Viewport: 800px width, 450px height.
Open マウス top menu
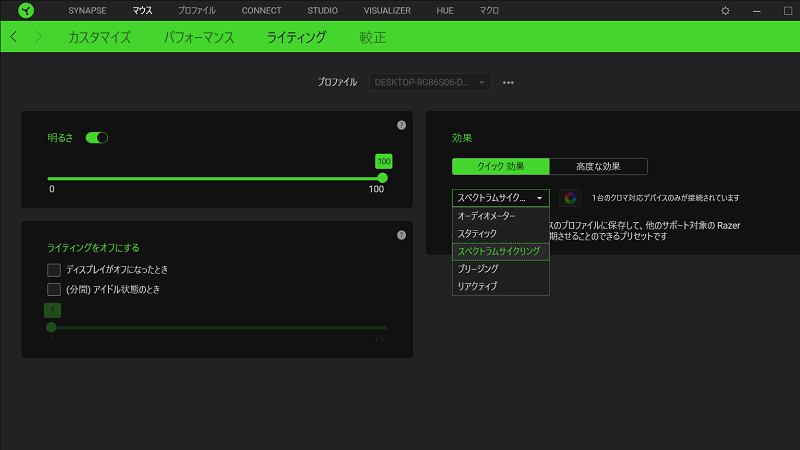[142, 11]
